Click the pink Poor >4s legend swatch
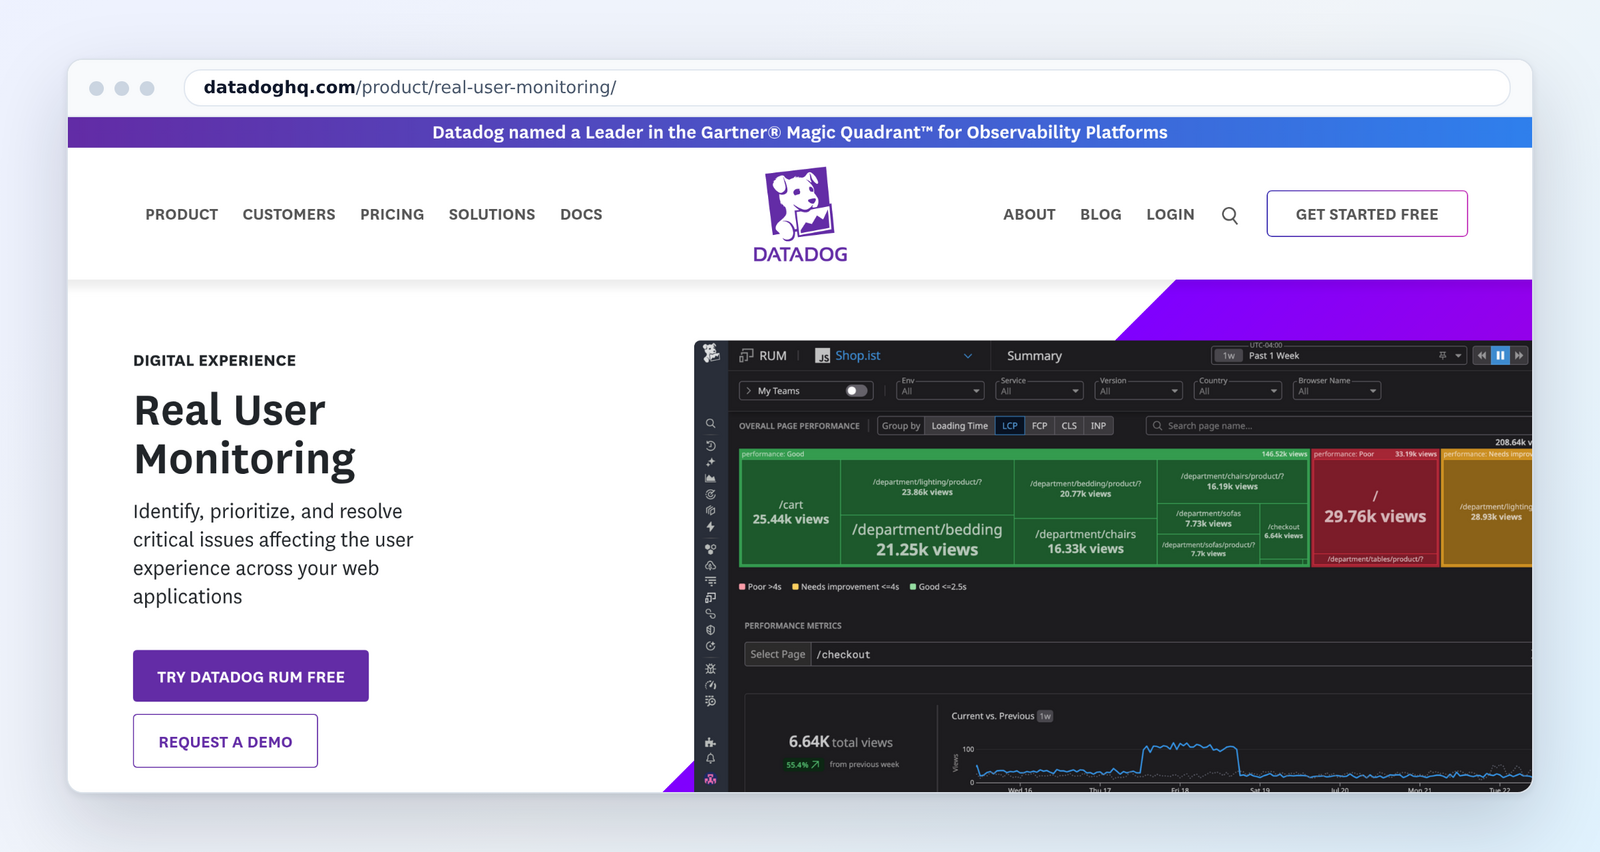 click(742, 587)
